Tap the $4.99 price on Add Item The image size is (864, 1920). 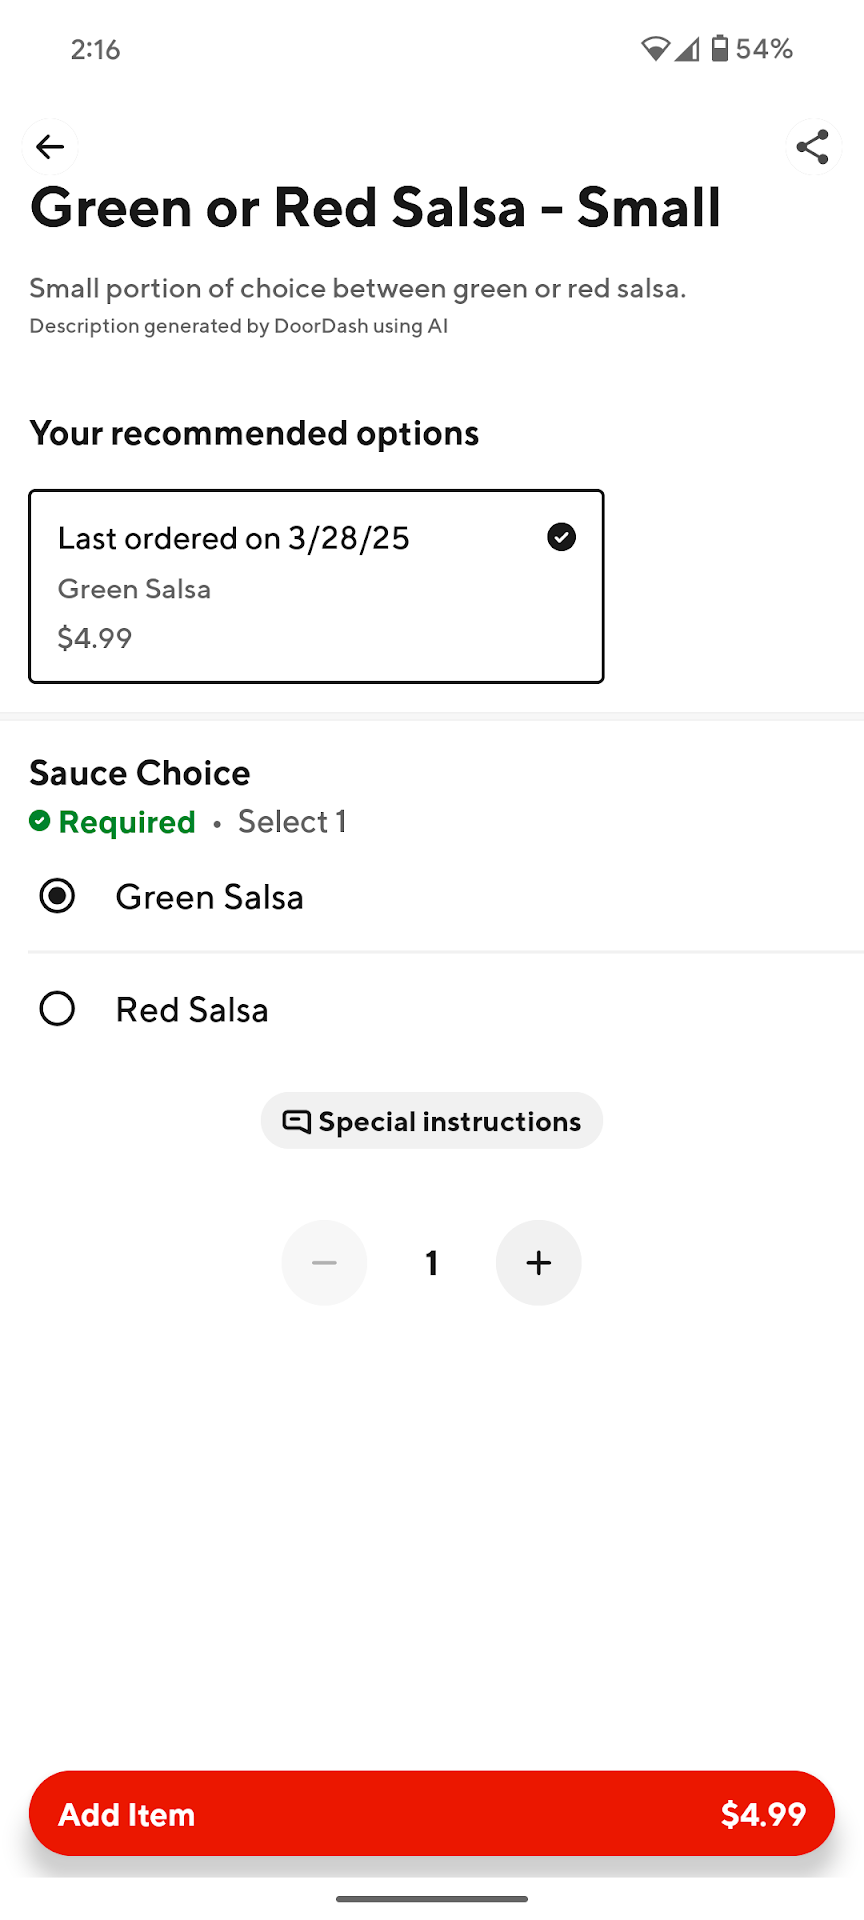(763, 1814)
